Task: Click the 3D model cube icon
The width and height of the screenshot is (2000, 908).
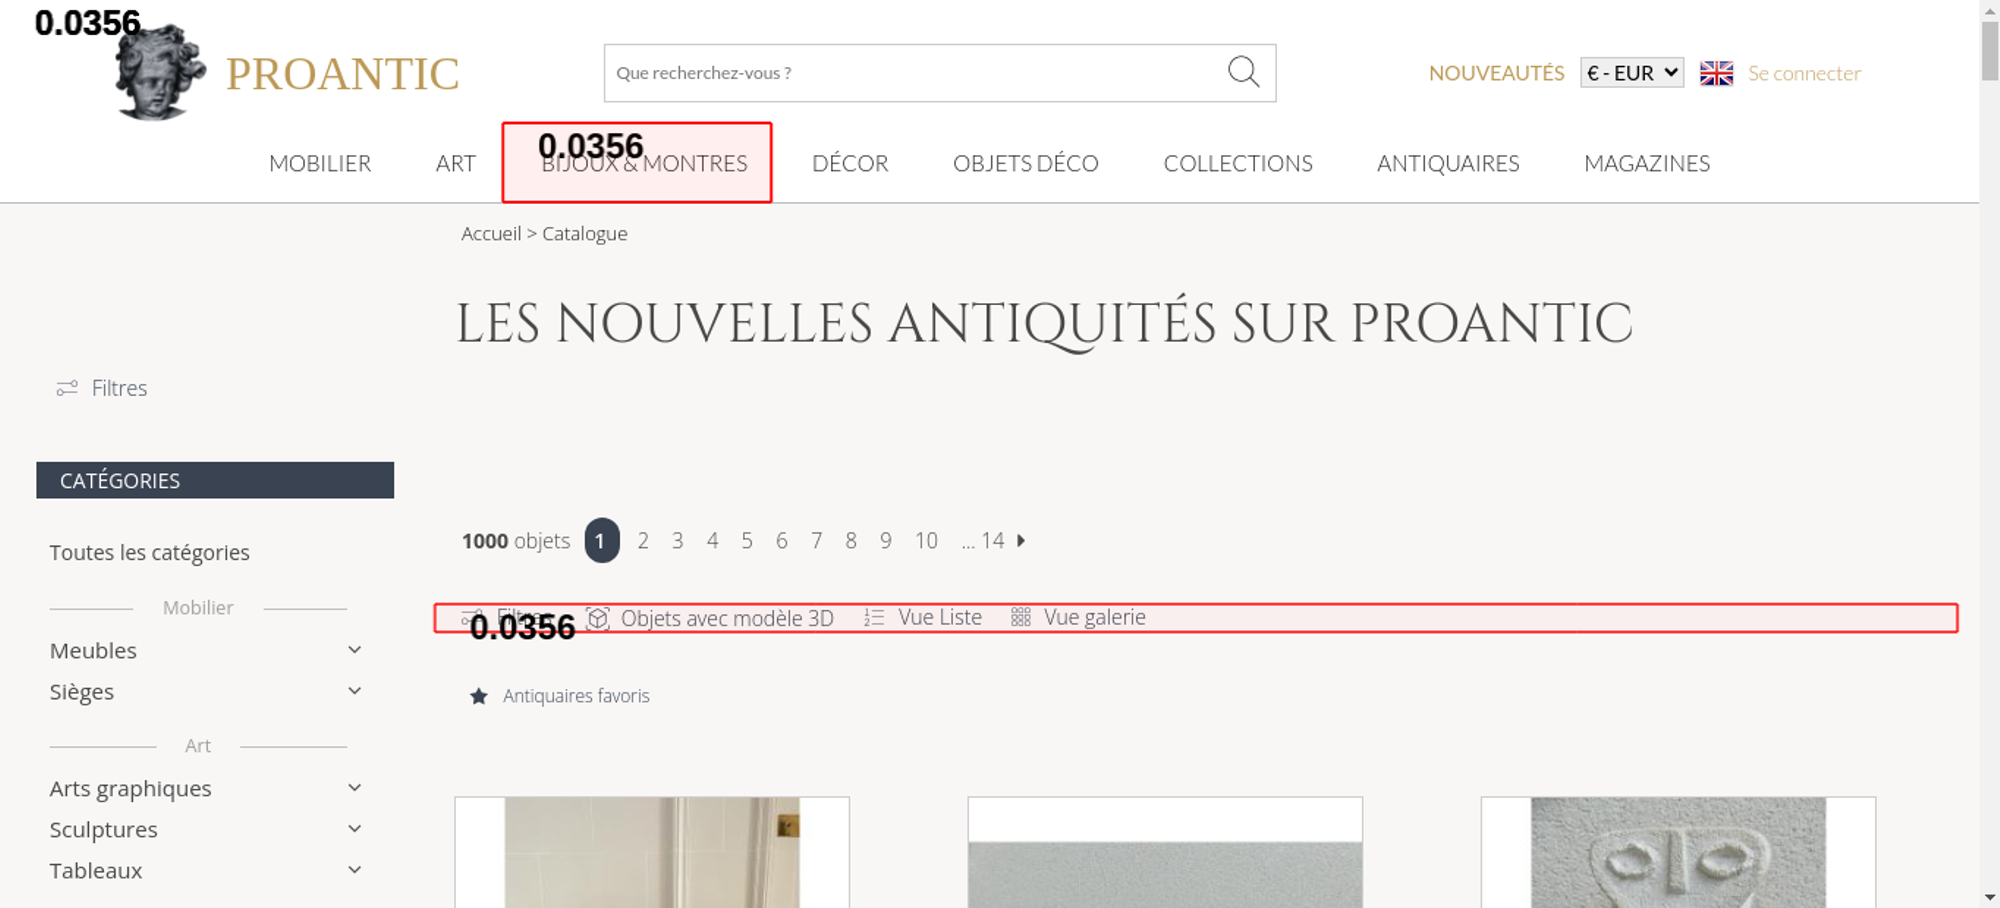Action: (x=598, y=618)
